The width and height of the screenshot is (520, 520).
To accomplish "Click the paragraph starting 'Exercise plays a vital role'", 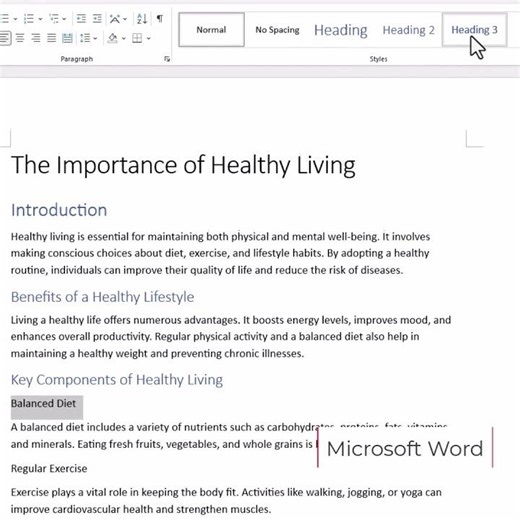I will pos(226,501).
